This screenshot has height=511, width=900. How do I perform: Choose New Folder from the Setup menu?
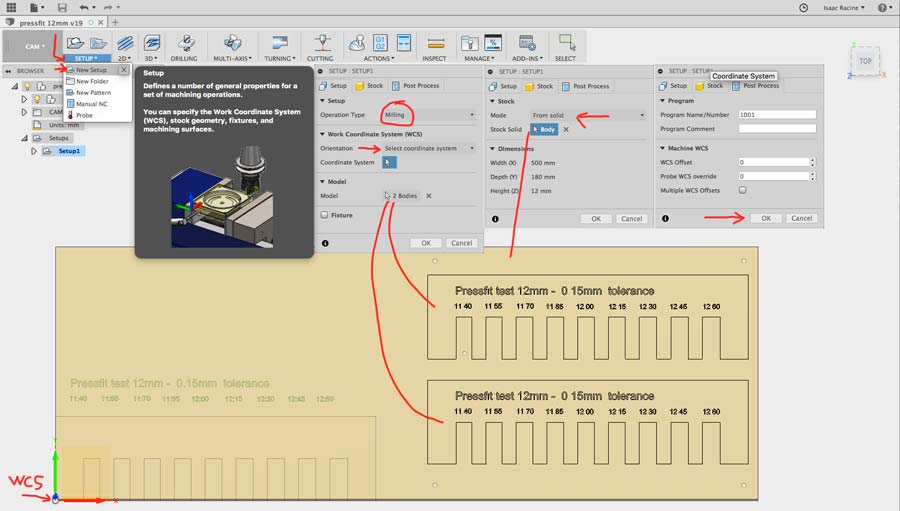point(92,81)
